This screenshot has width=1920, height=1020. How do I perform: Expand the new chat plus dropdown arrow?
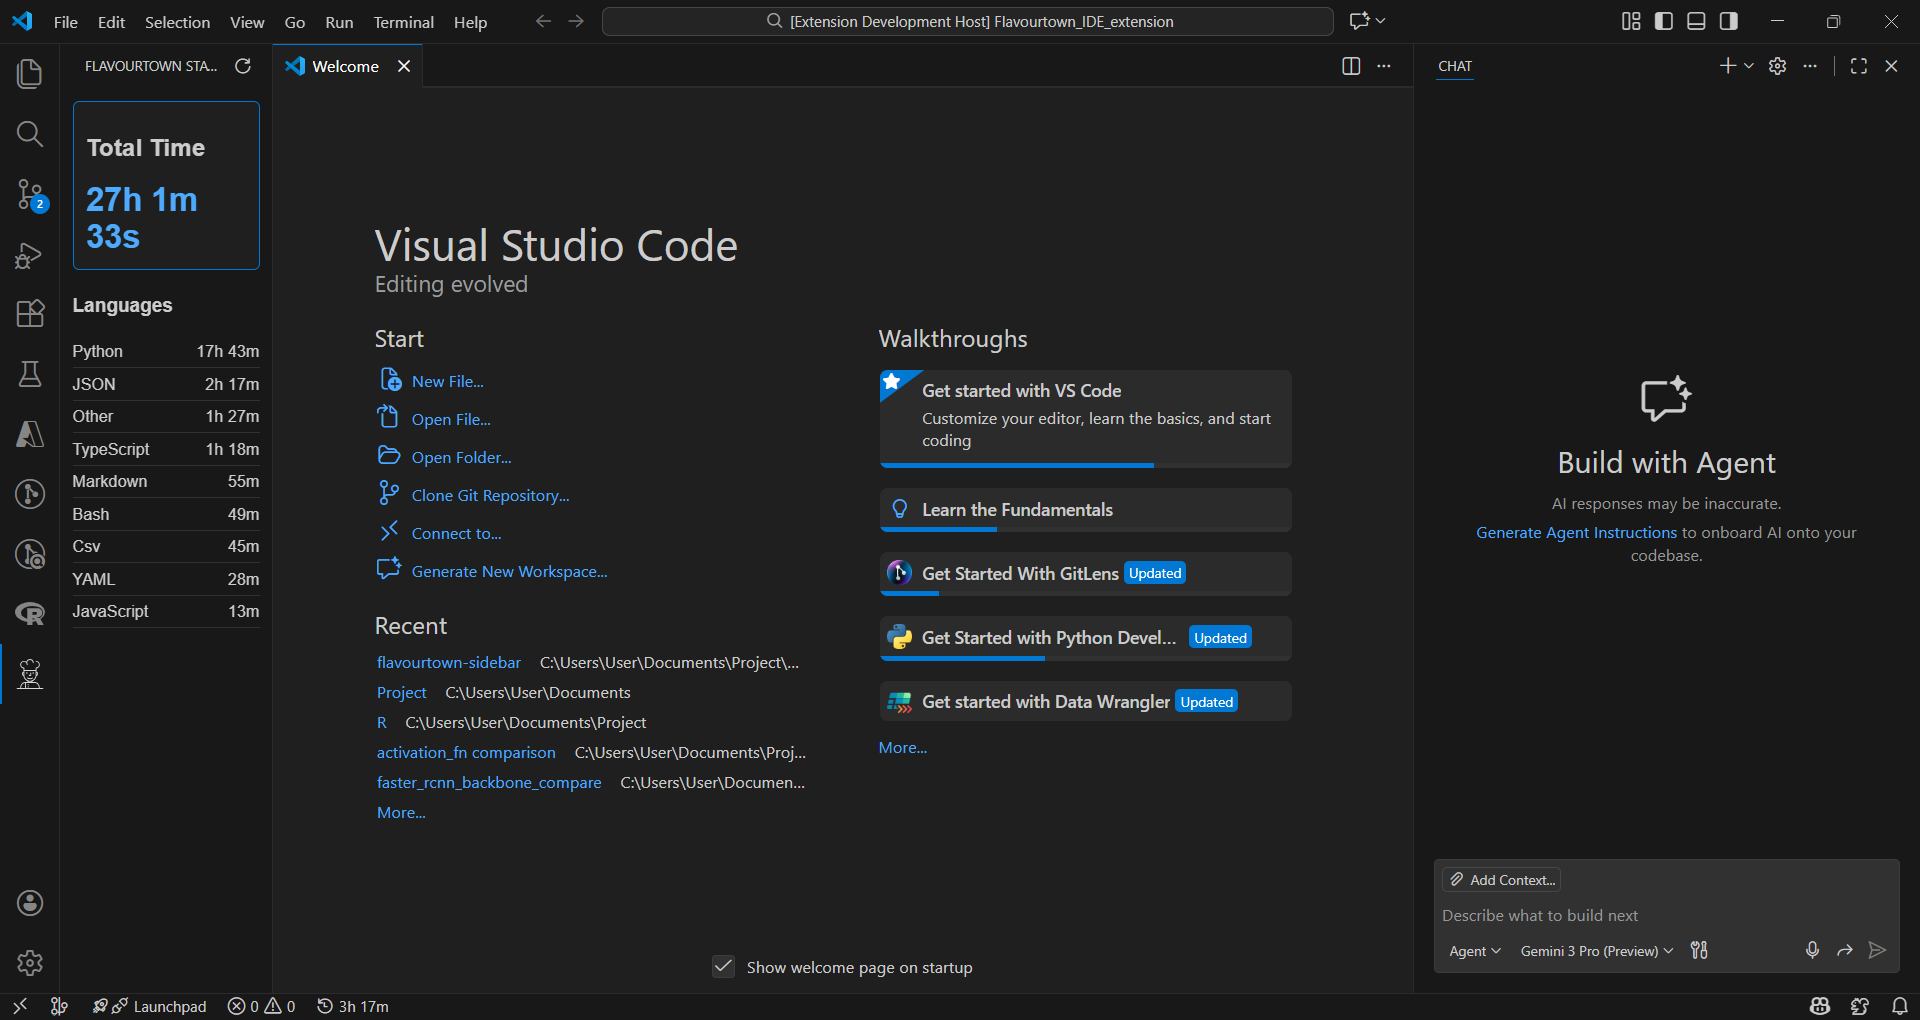click(1749, 66)
